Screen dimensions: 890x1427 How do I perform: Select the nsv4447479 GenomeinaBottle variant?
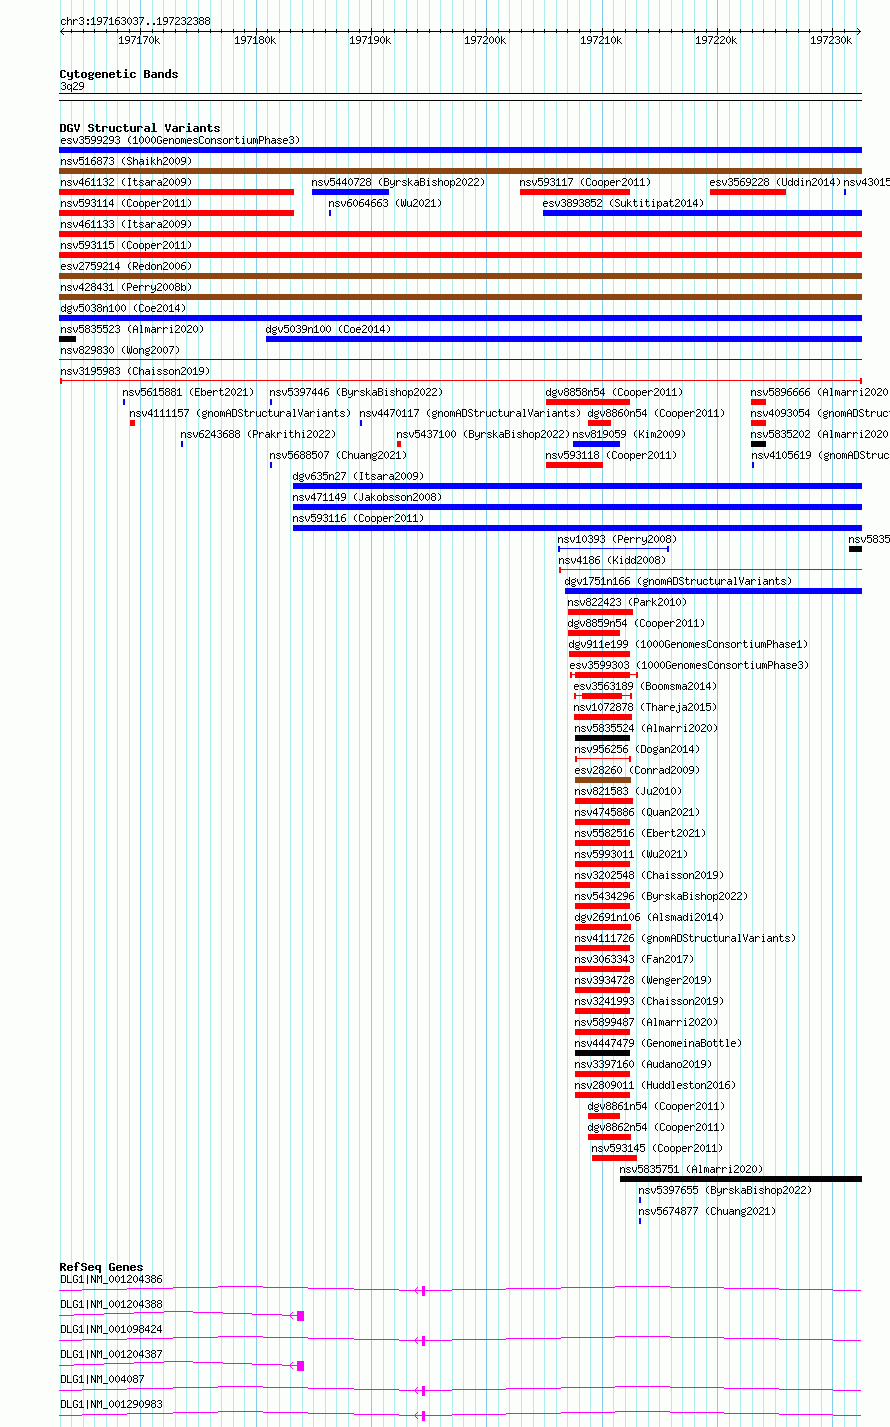click(x=603, y=1053)
